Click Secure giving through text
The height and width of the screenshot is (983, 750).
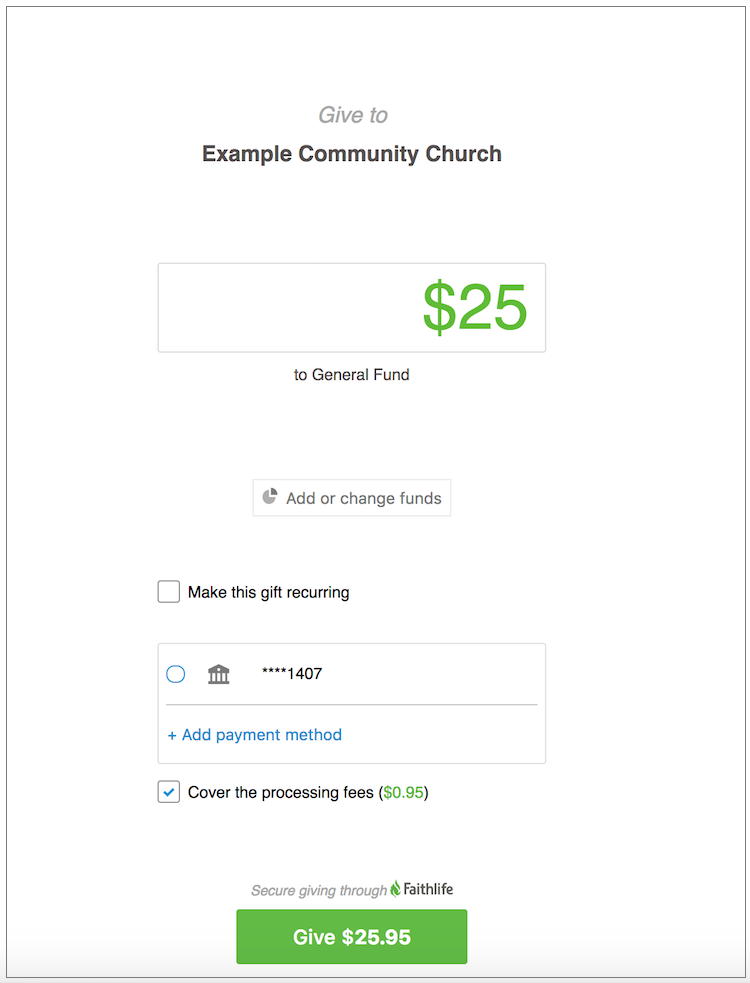[319, 891]
